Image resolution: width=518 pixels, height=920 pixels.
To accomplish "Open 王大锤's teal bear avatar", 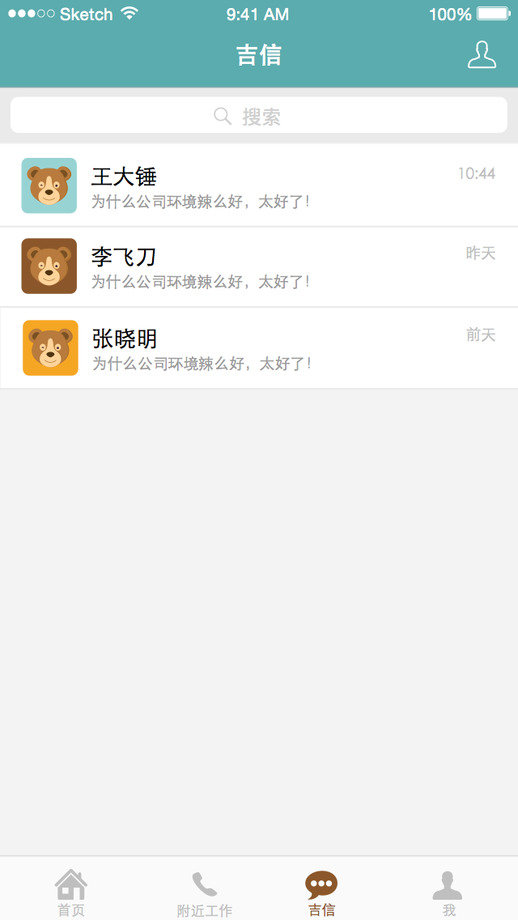I will coord(49,185).
